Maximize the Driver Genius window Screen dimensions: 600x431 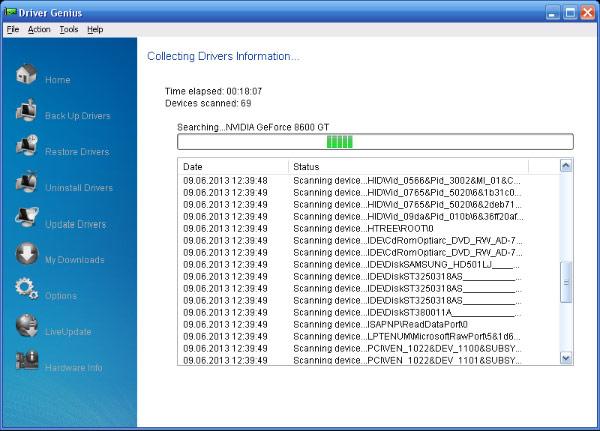tap(570, 13)
